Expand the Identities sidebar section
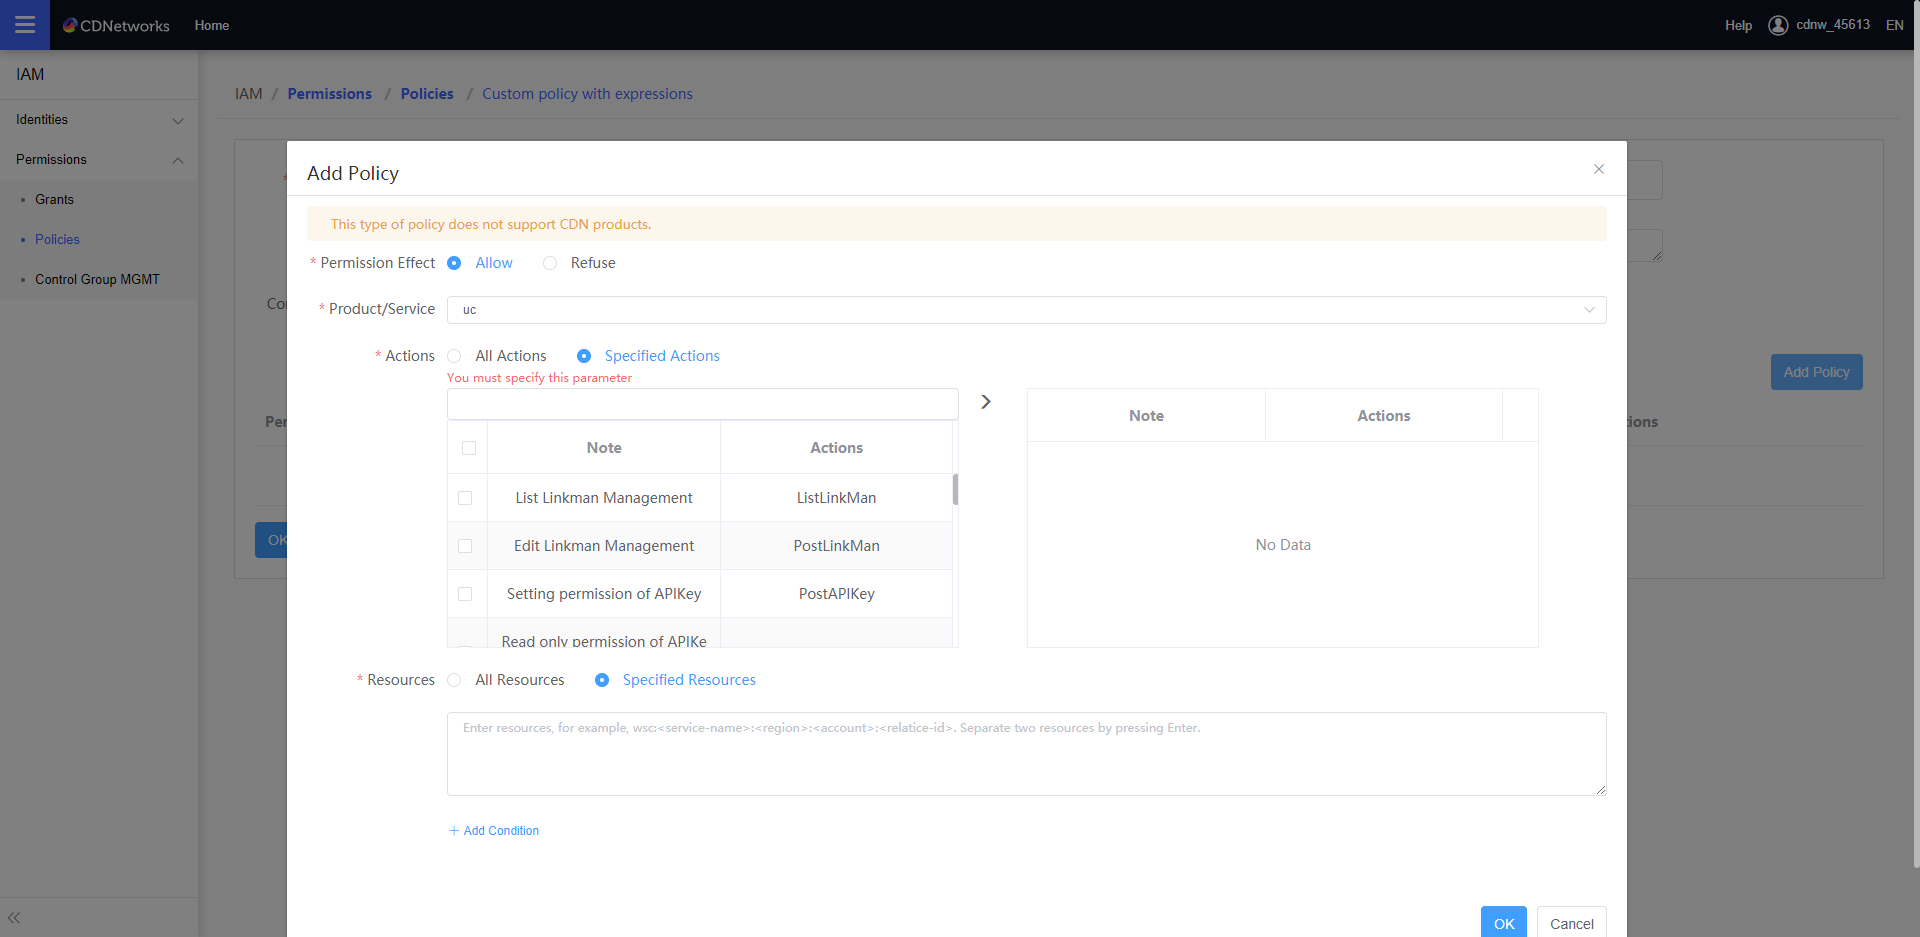The height and width of the screenshot is (937, 1920). 98,120
